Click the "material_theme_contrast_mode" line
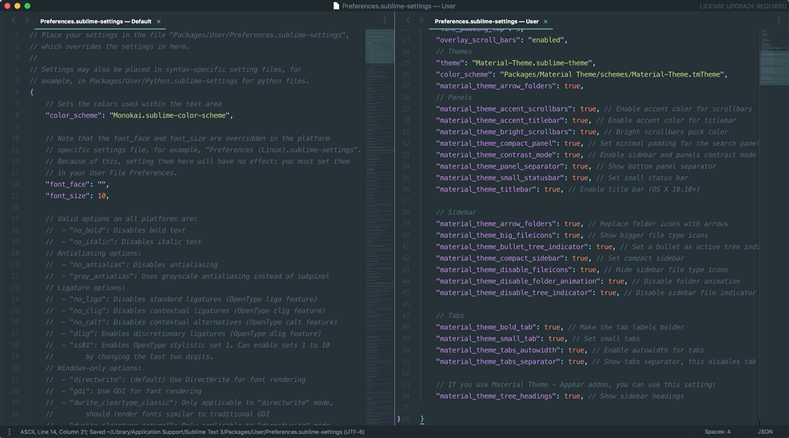The height and width of the screenshot is (438, 789). click(x=596, y=155)
